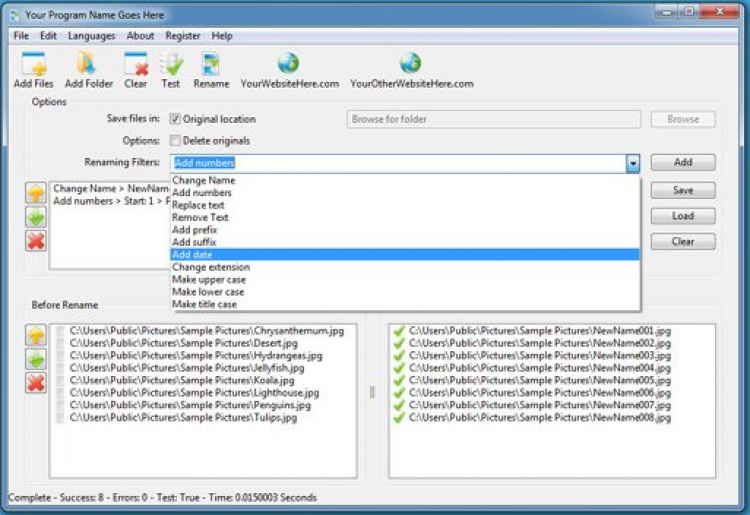Click the application icon in the title bar

tap(15, 15)
